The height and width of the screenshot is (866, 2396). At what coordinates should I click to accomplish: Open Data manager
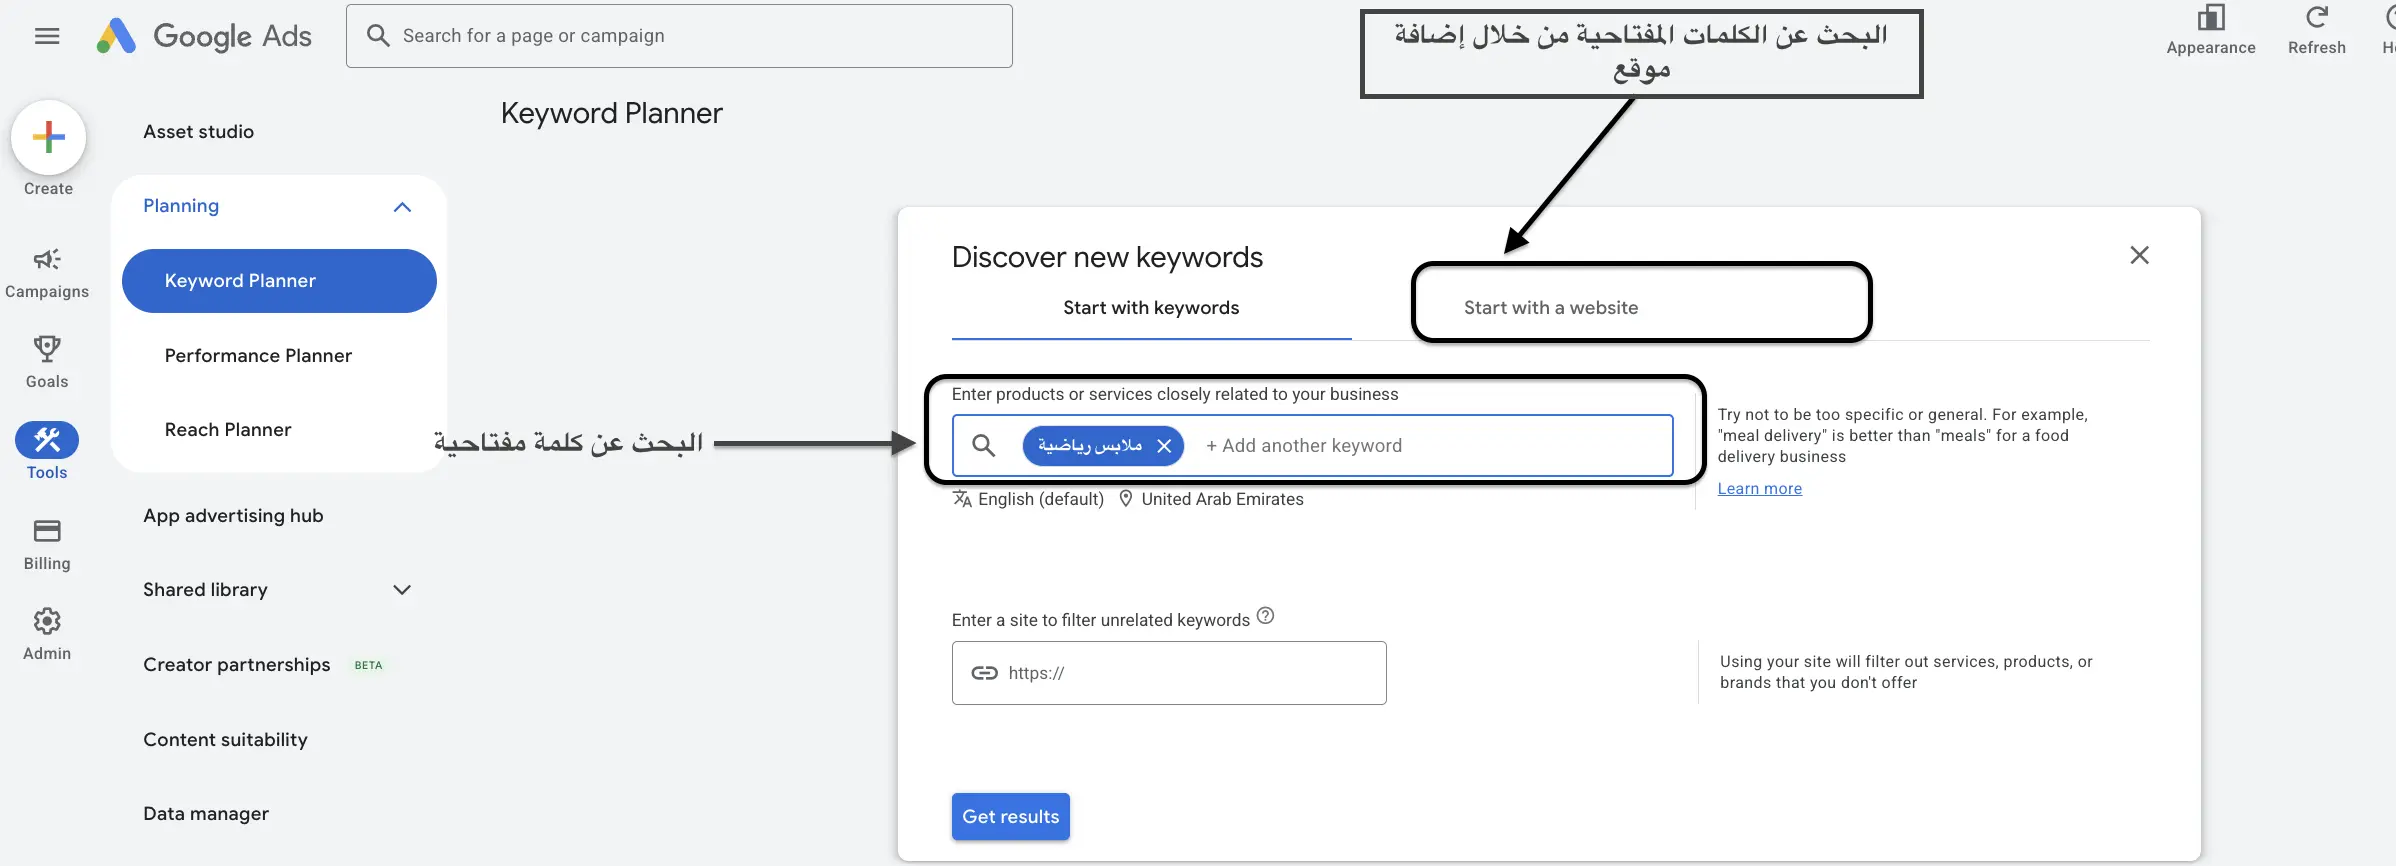tap(206, 814)
